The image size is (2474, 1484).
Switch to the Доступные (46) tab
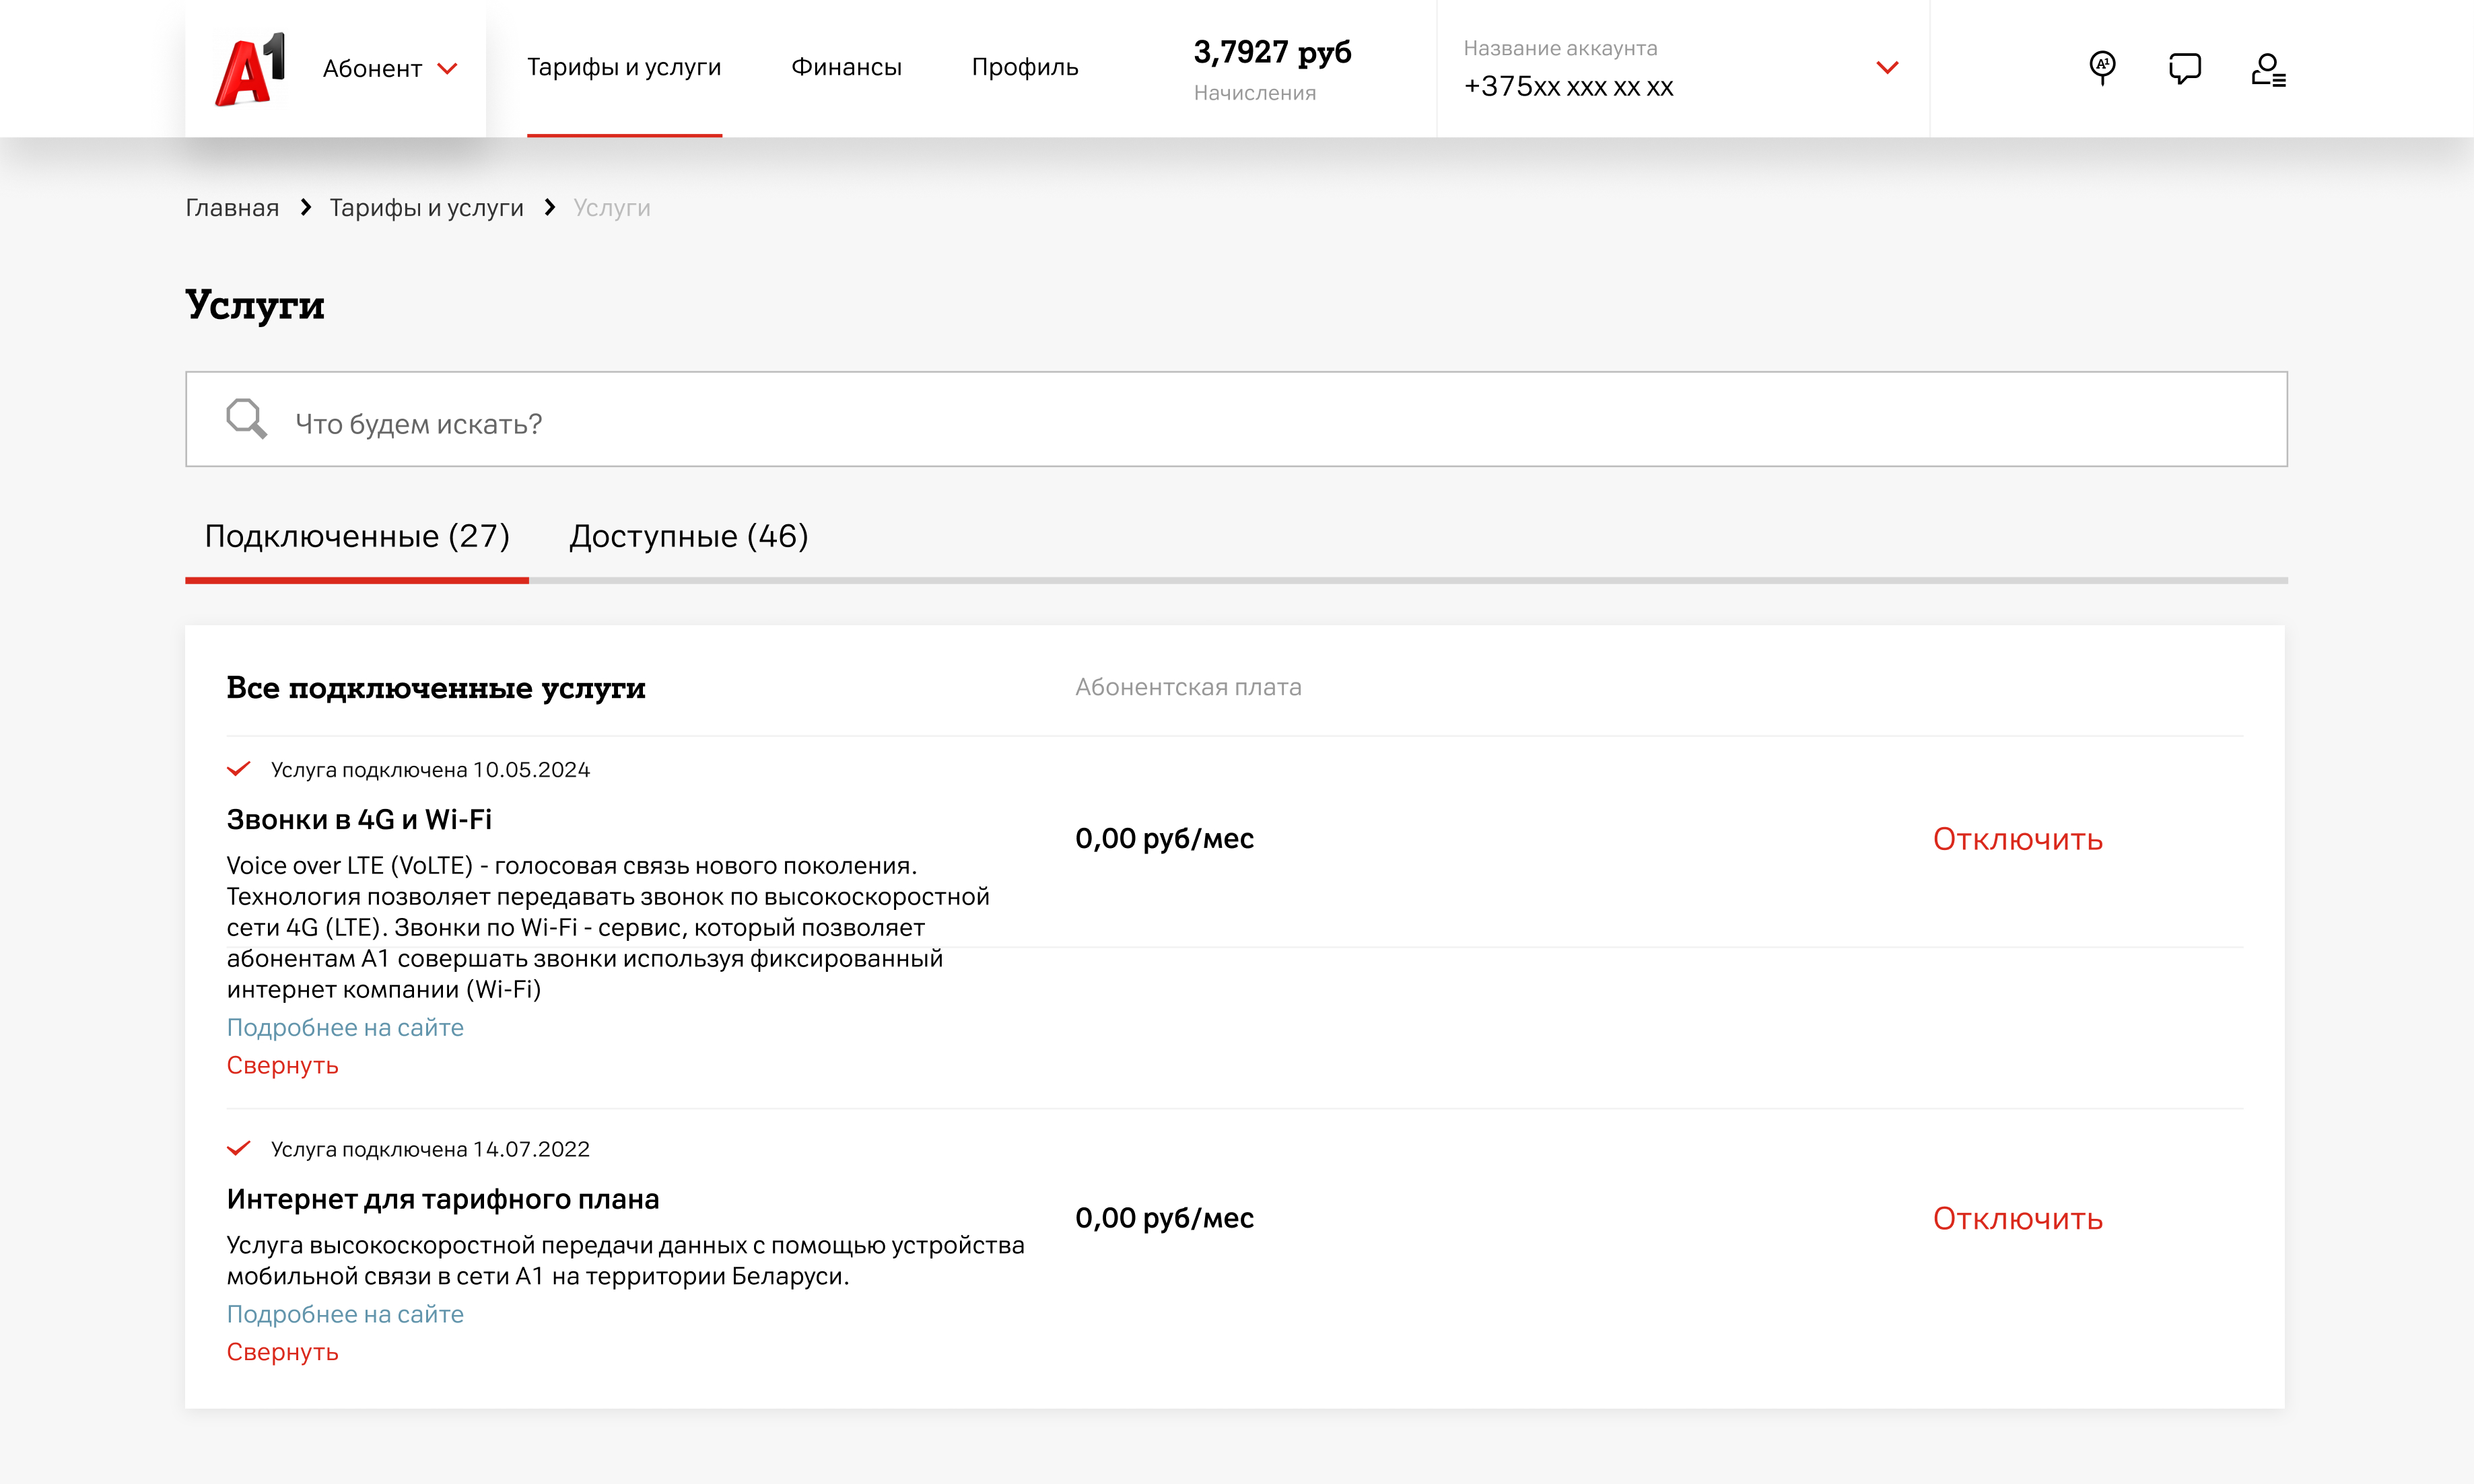[x=688, y=537]
